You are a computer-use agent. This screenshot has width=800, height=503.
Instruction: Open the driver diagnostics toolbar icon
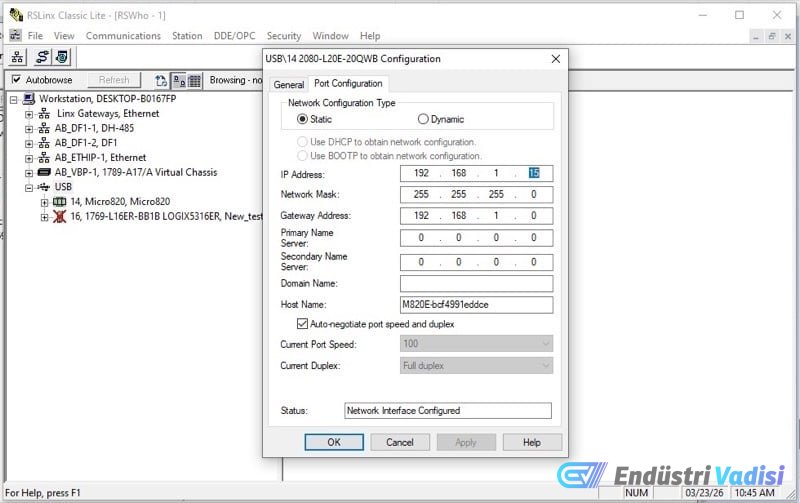coord(62,57)
